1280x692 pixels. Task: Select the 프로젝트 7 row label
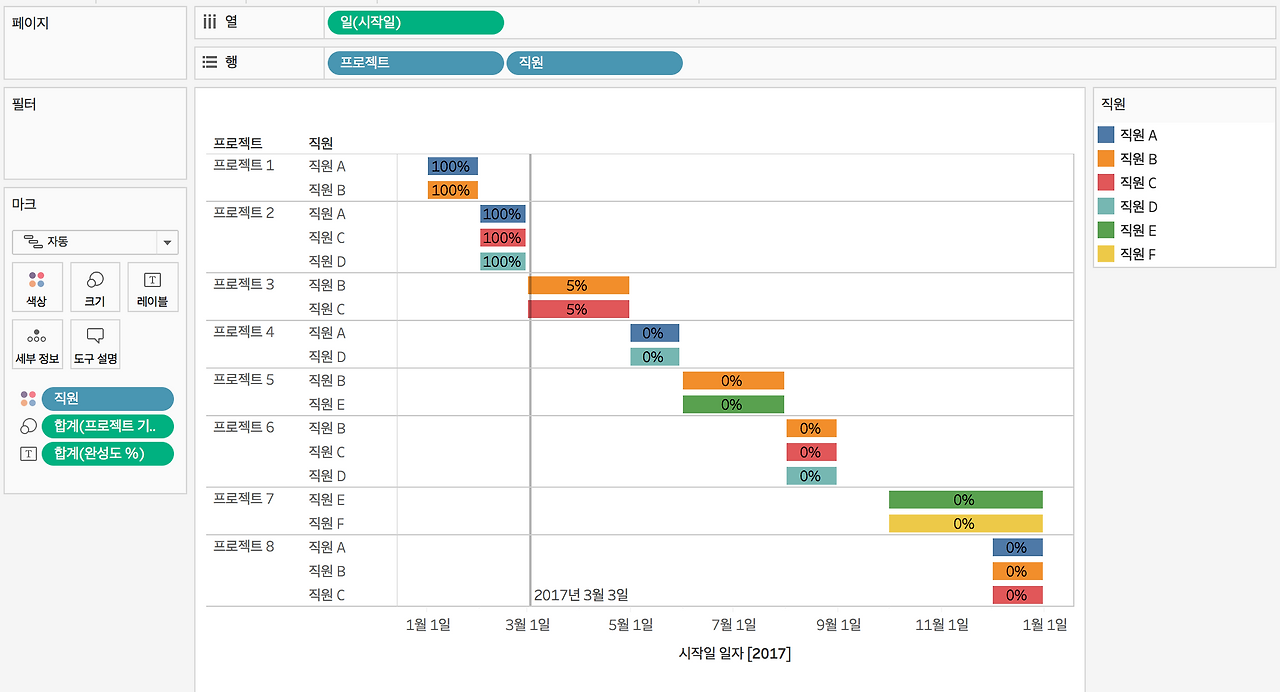(244, 499)
